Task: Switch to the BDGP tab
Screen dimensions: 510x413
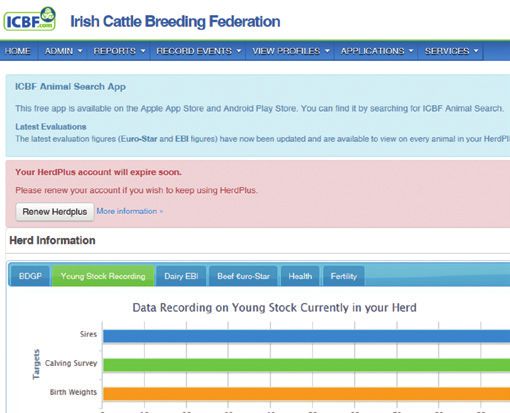Action: pyautogui.click(x=30, y=276)
